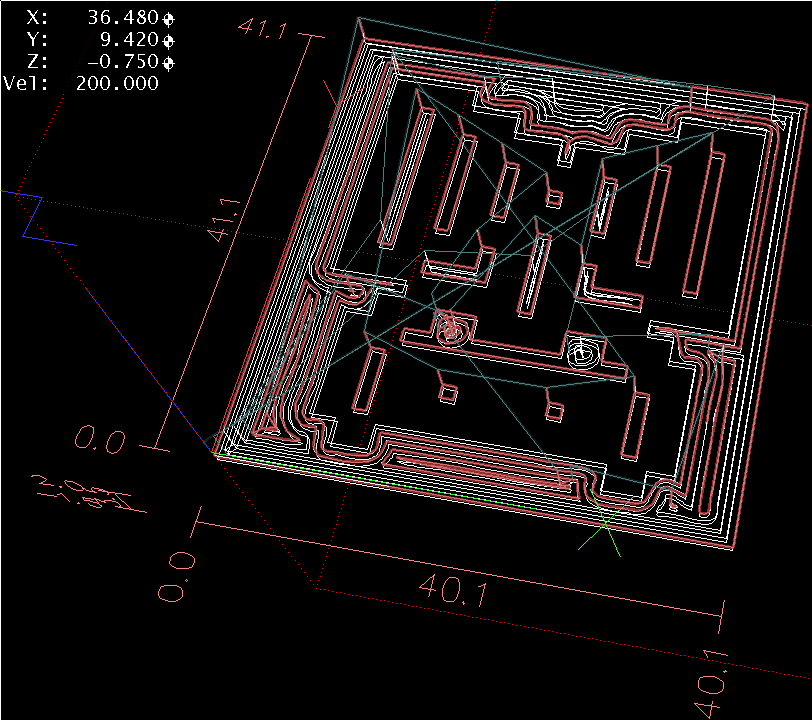
Task: Click the horizontal 0.0 extent label
Action: (x=98, y=441)
